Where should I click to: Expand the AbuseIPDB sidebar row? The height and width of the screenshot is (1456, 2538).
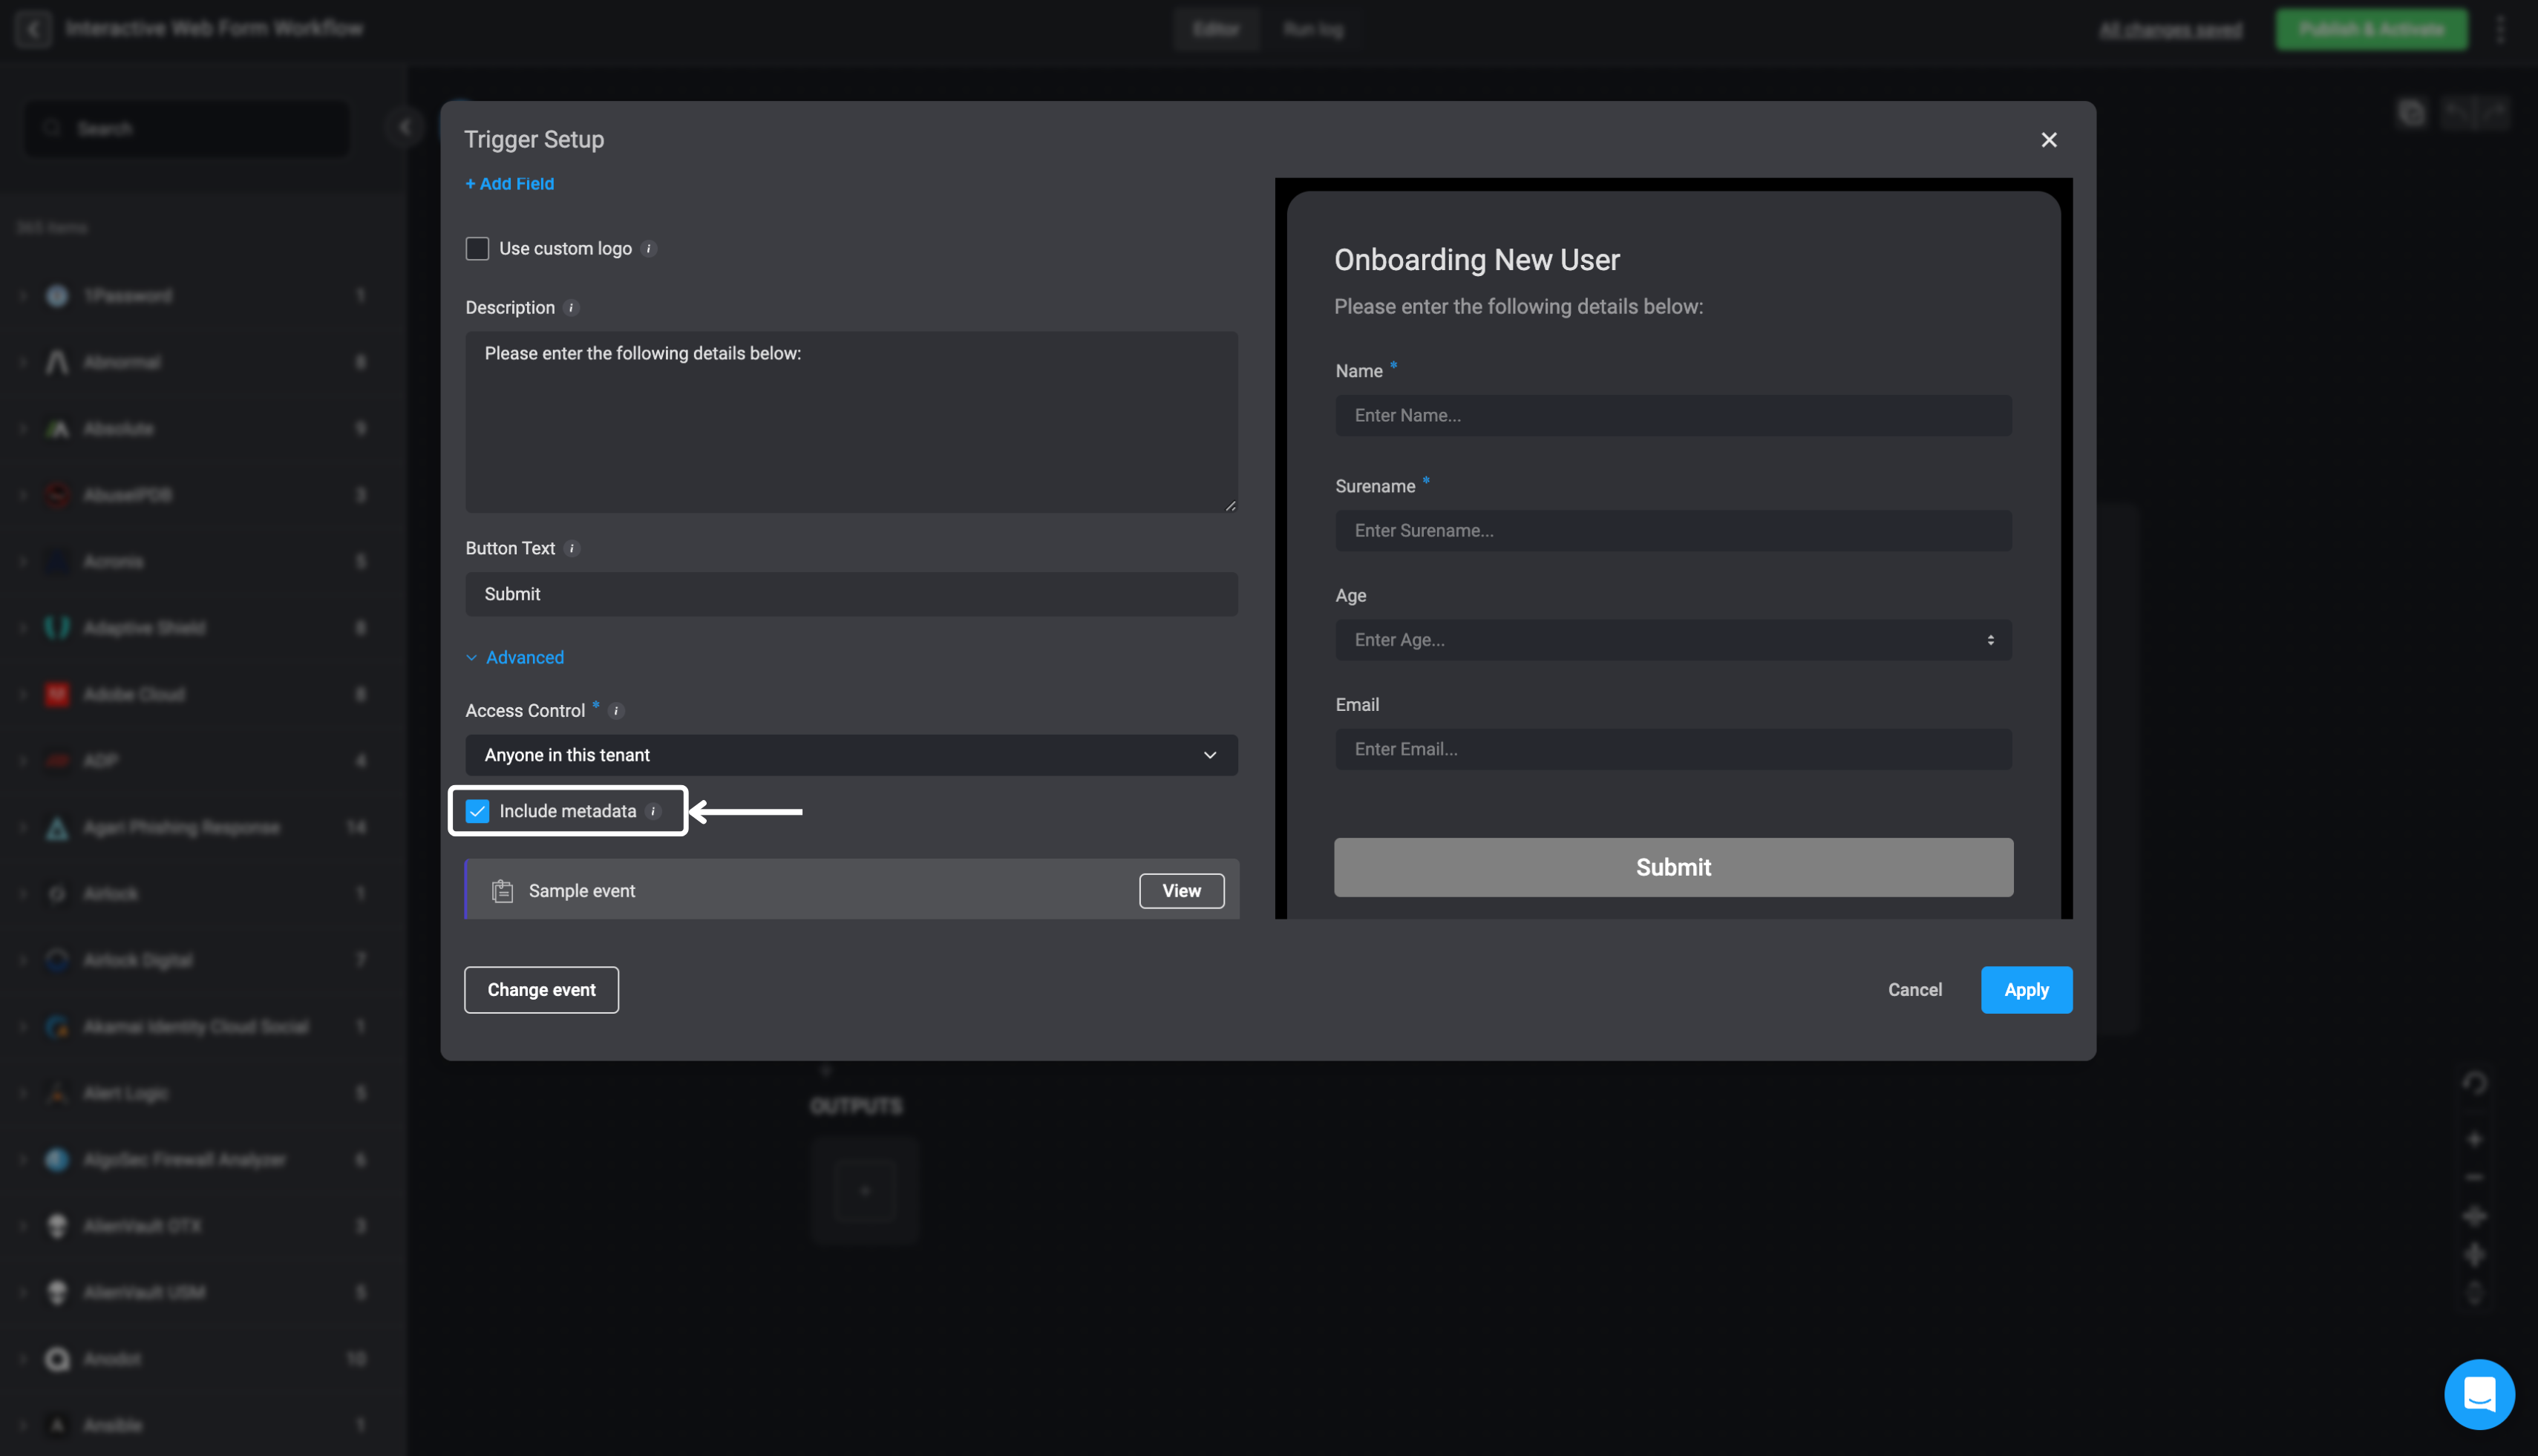(22, 495)
